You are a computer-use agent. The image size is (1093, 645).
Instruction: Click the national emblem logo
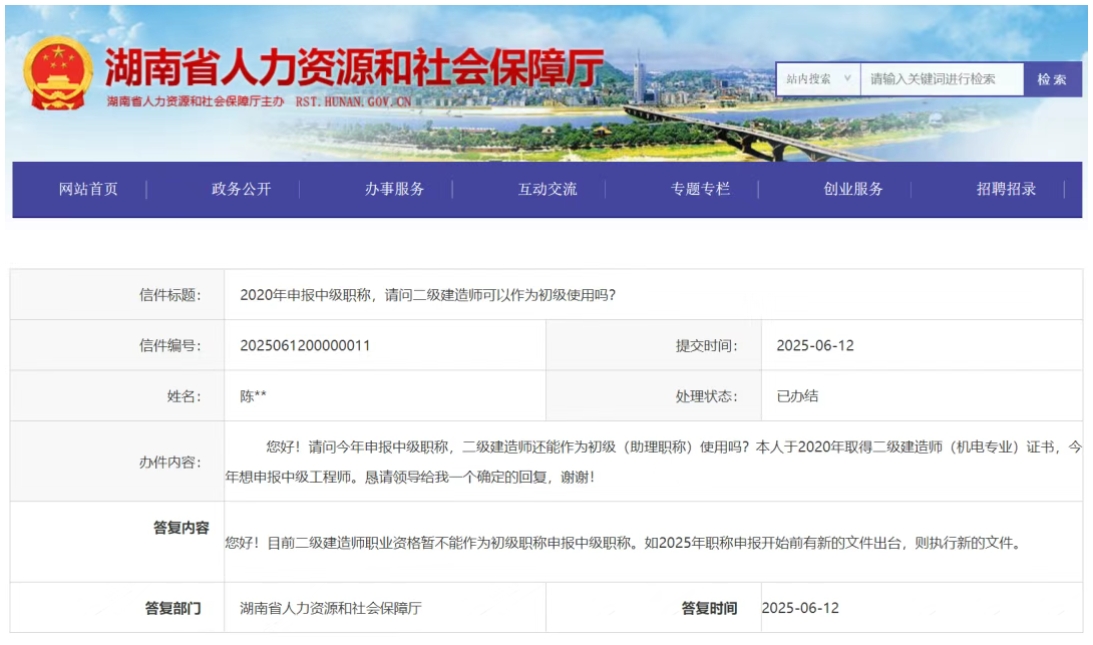pyautogui.click(x=58, y=74)
